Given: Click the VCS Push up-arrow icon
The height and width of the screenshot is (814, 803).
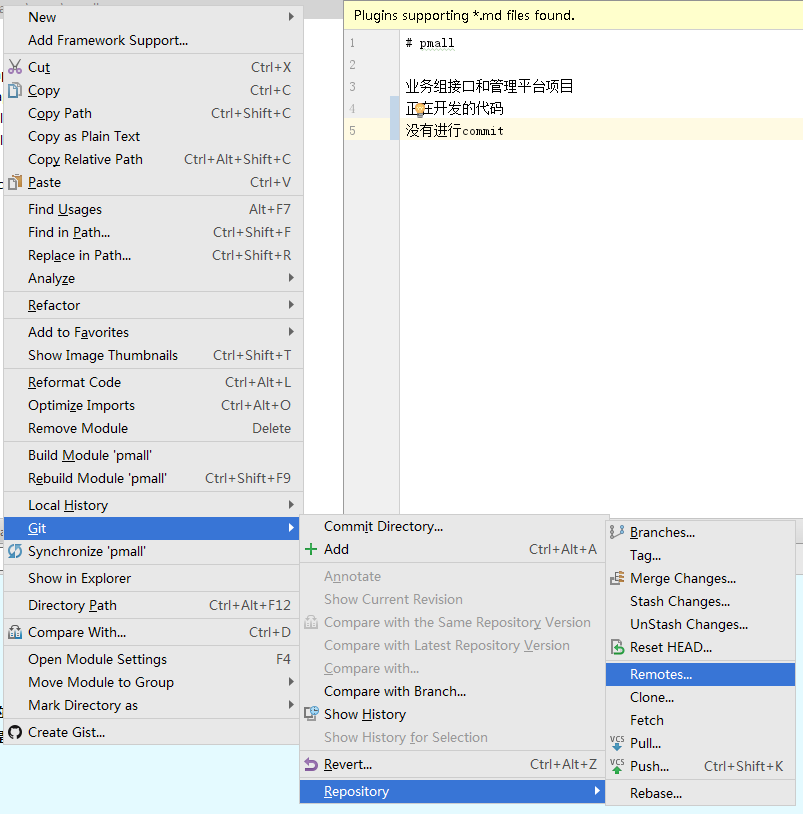Looking at the screenshot, I should click(617, 766).
